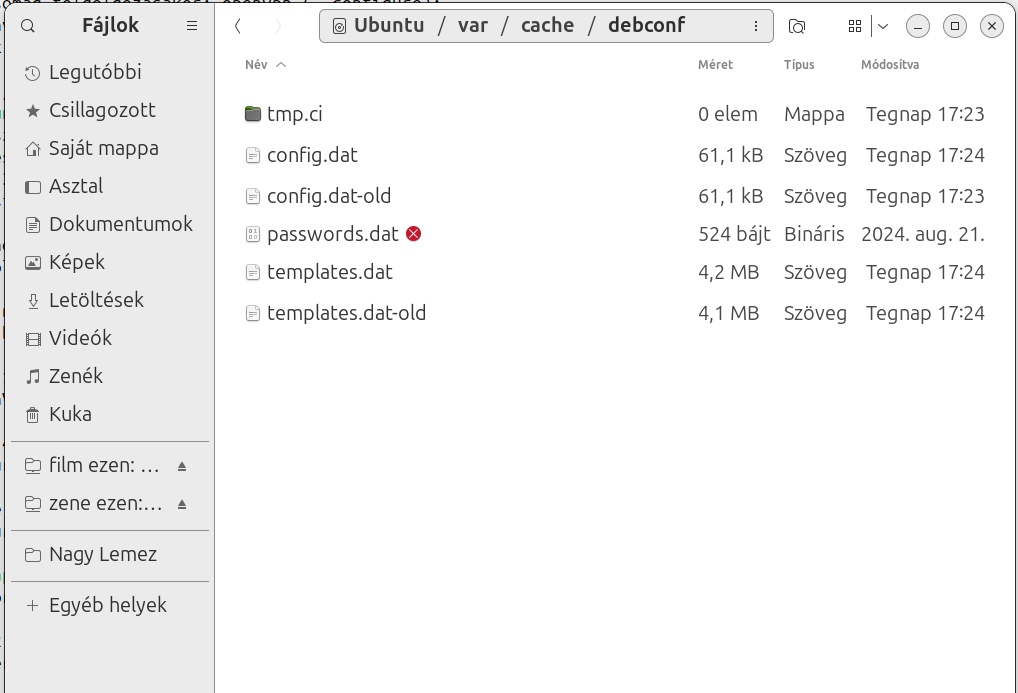The width and height of the screenshot is (1018, 693).
Task: Navigate to 'var' in the path bar
Action: pyautogui.click(x=473, y=26)
